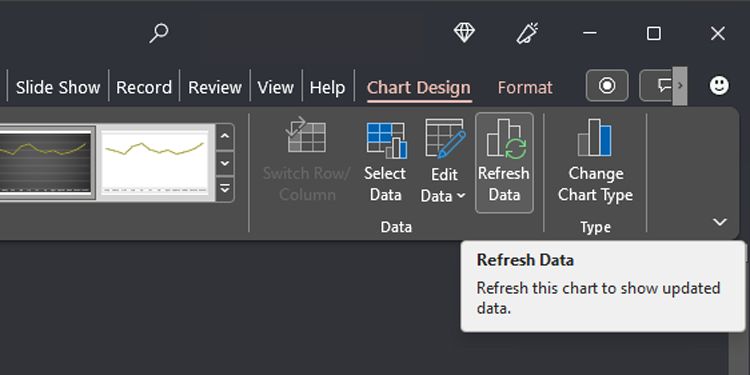Open the Microsoft 365 premium diamond icon
The width and height of the screenshot is (750, 375).
pyautogui.click(x=464, y=33)
